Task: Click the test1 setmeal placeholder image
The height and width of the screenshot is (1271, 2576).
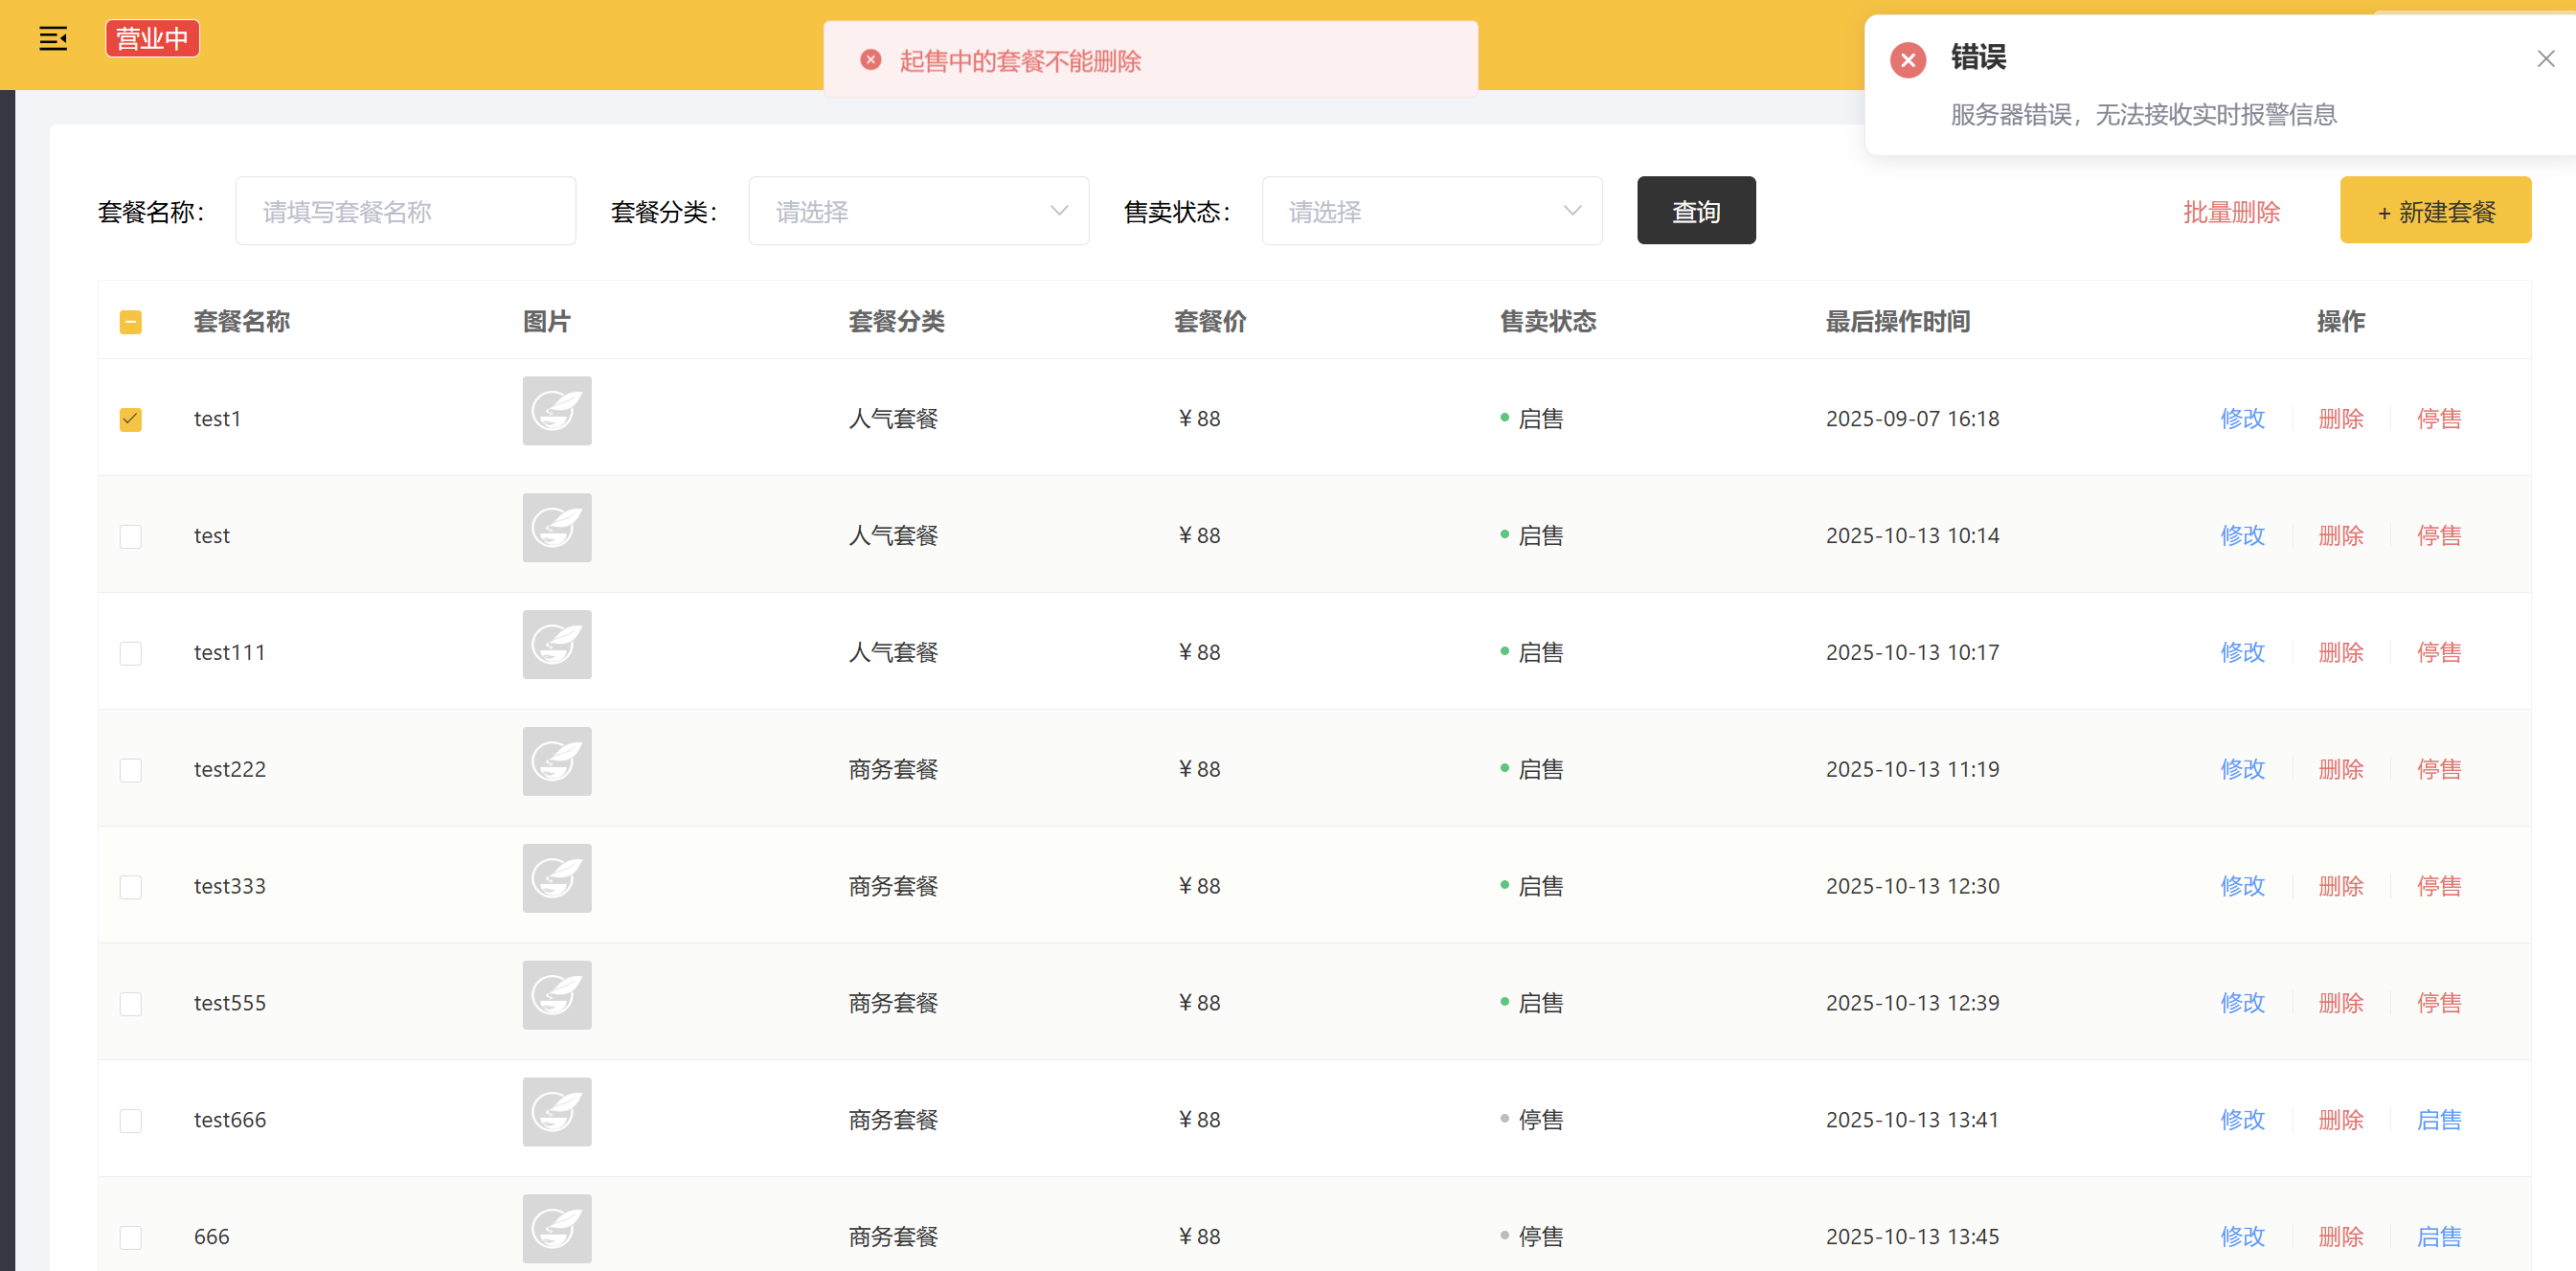Action: click(557, 411)
